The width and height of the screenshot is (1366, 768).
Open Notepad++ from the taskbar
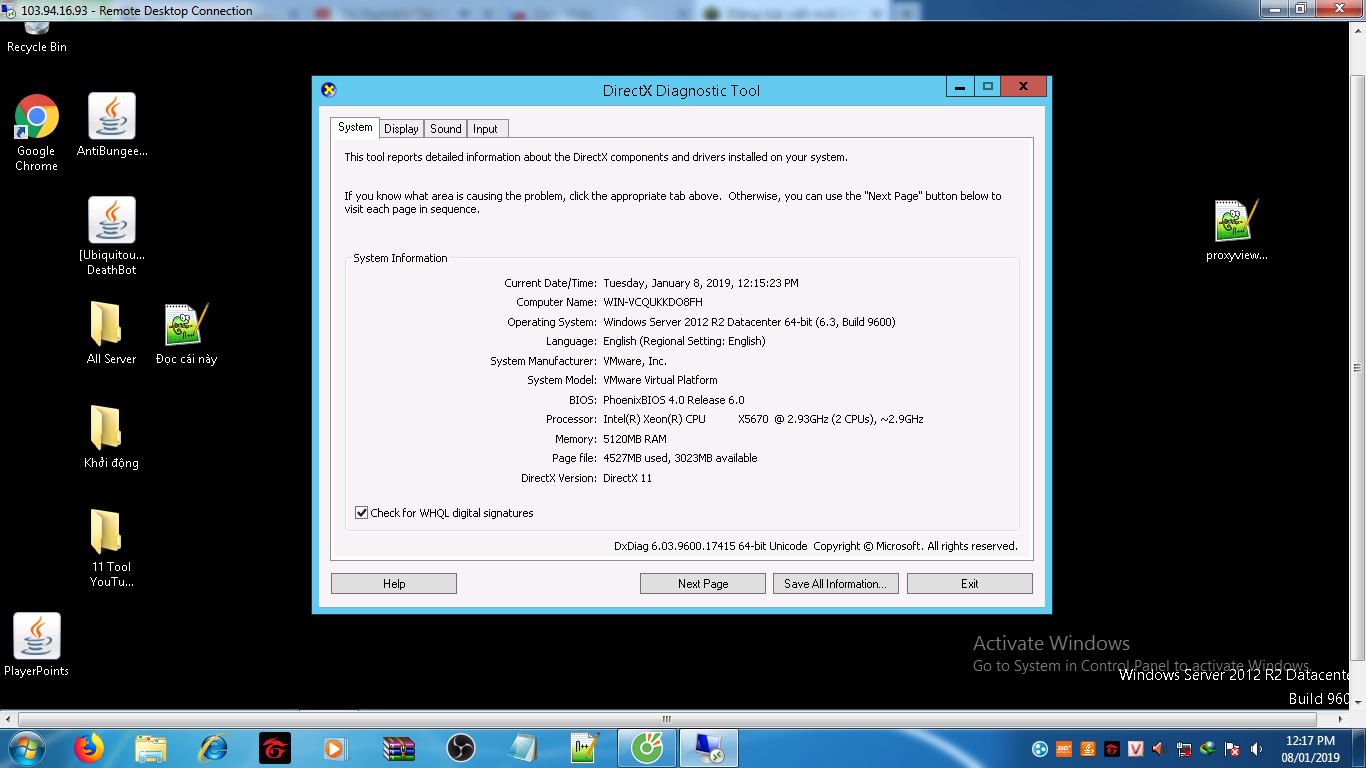click(x=584, y=748)
